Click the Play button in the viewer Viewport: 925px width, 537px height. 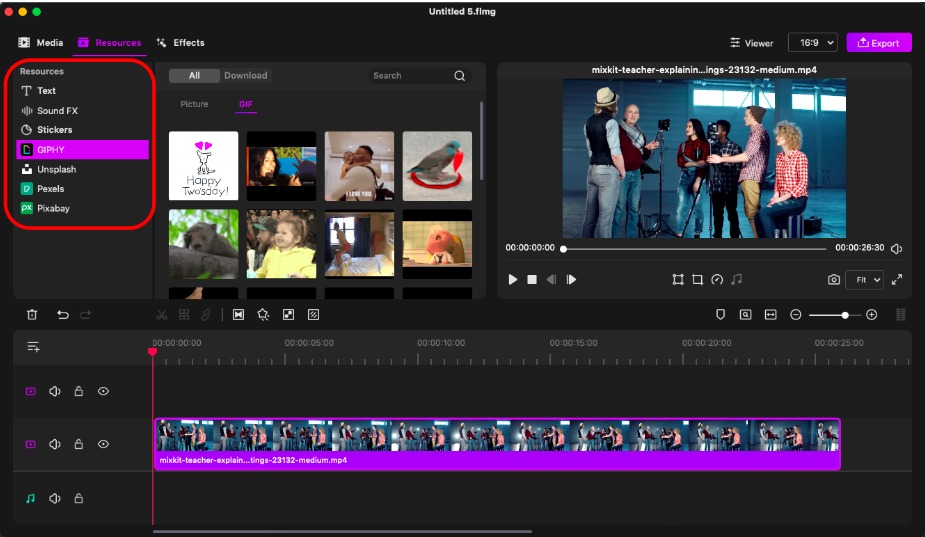pyautogui.click(x=513, y=280)
